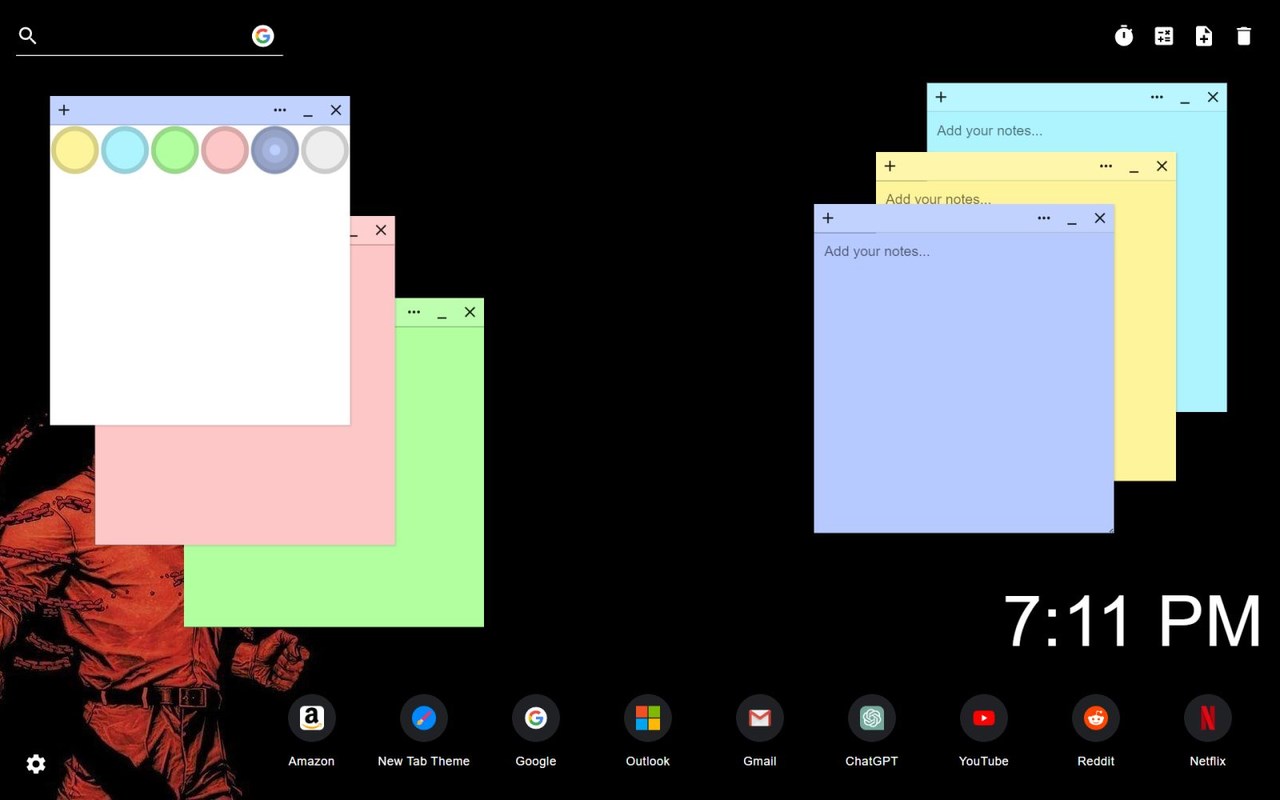Close the yellow sticky note

(1162, 166)
